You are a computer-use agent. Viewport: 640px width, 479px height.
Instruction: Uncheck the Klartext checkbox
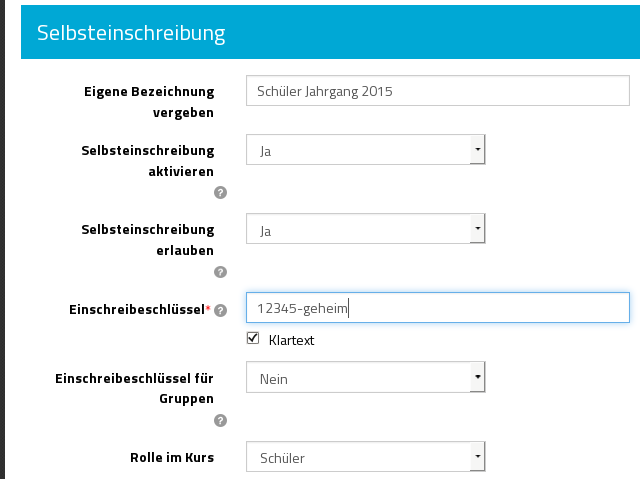click(x=253, y=340)
